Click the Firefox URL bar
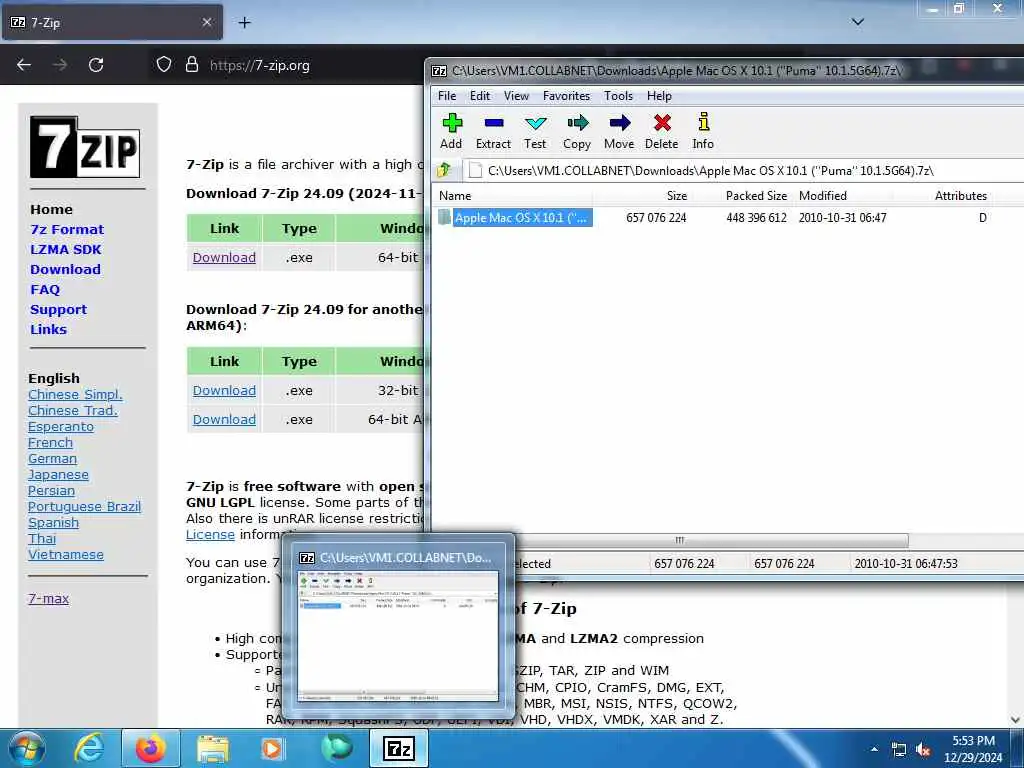 (259, 65)
